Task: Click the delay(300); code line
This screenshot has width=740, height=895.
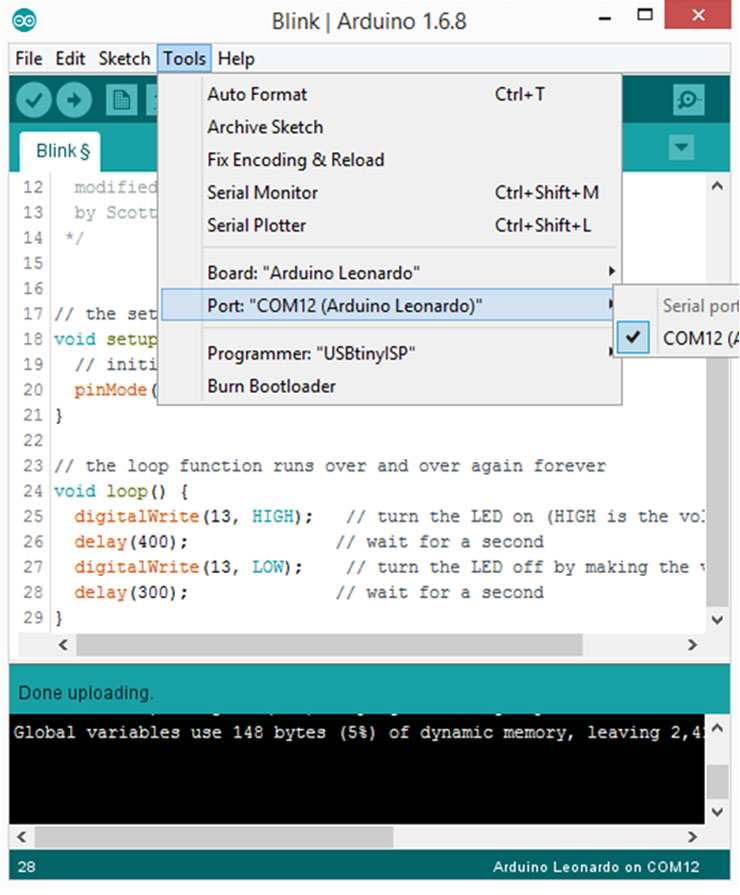Action: tap(131, 592)
